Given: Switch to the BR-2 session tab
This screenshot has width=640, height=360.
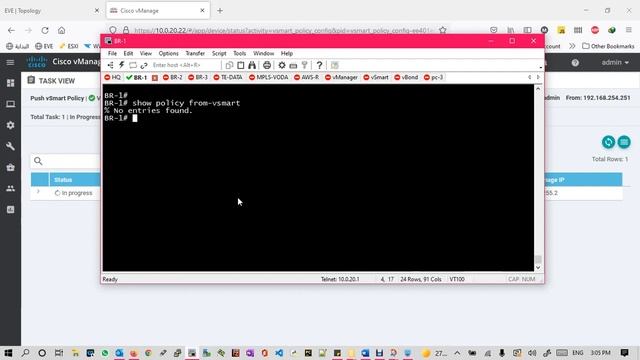Looking at the screenshot, I should [173, 77].
